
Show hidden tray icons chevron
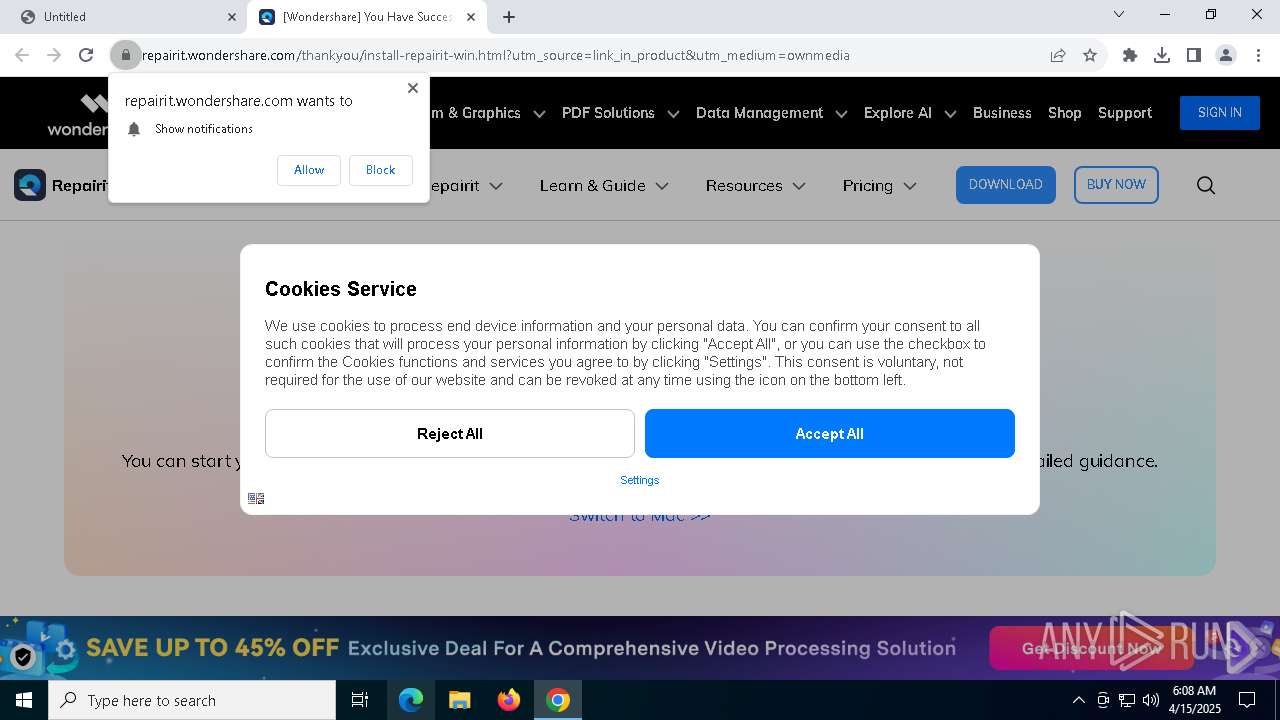click(x=1078, y=700)
